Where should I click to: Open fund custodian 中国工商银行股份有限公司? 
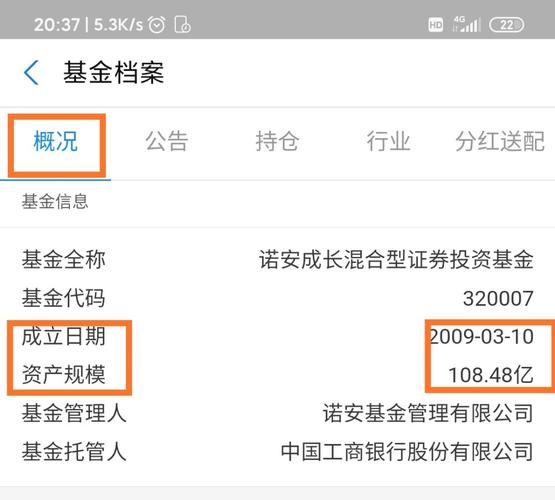407,452
